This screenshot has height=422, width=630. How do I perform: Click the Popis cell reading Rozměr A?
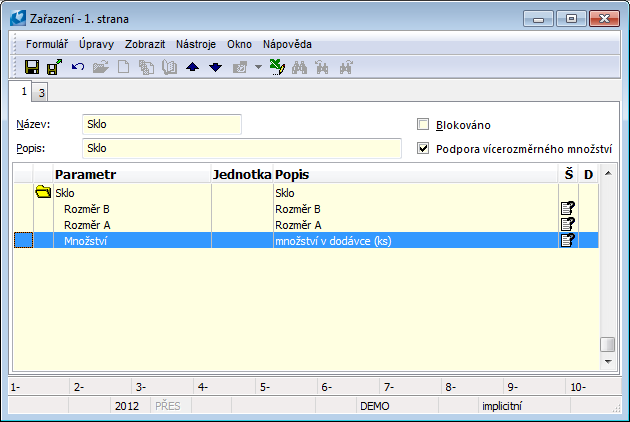click(416, 225)
